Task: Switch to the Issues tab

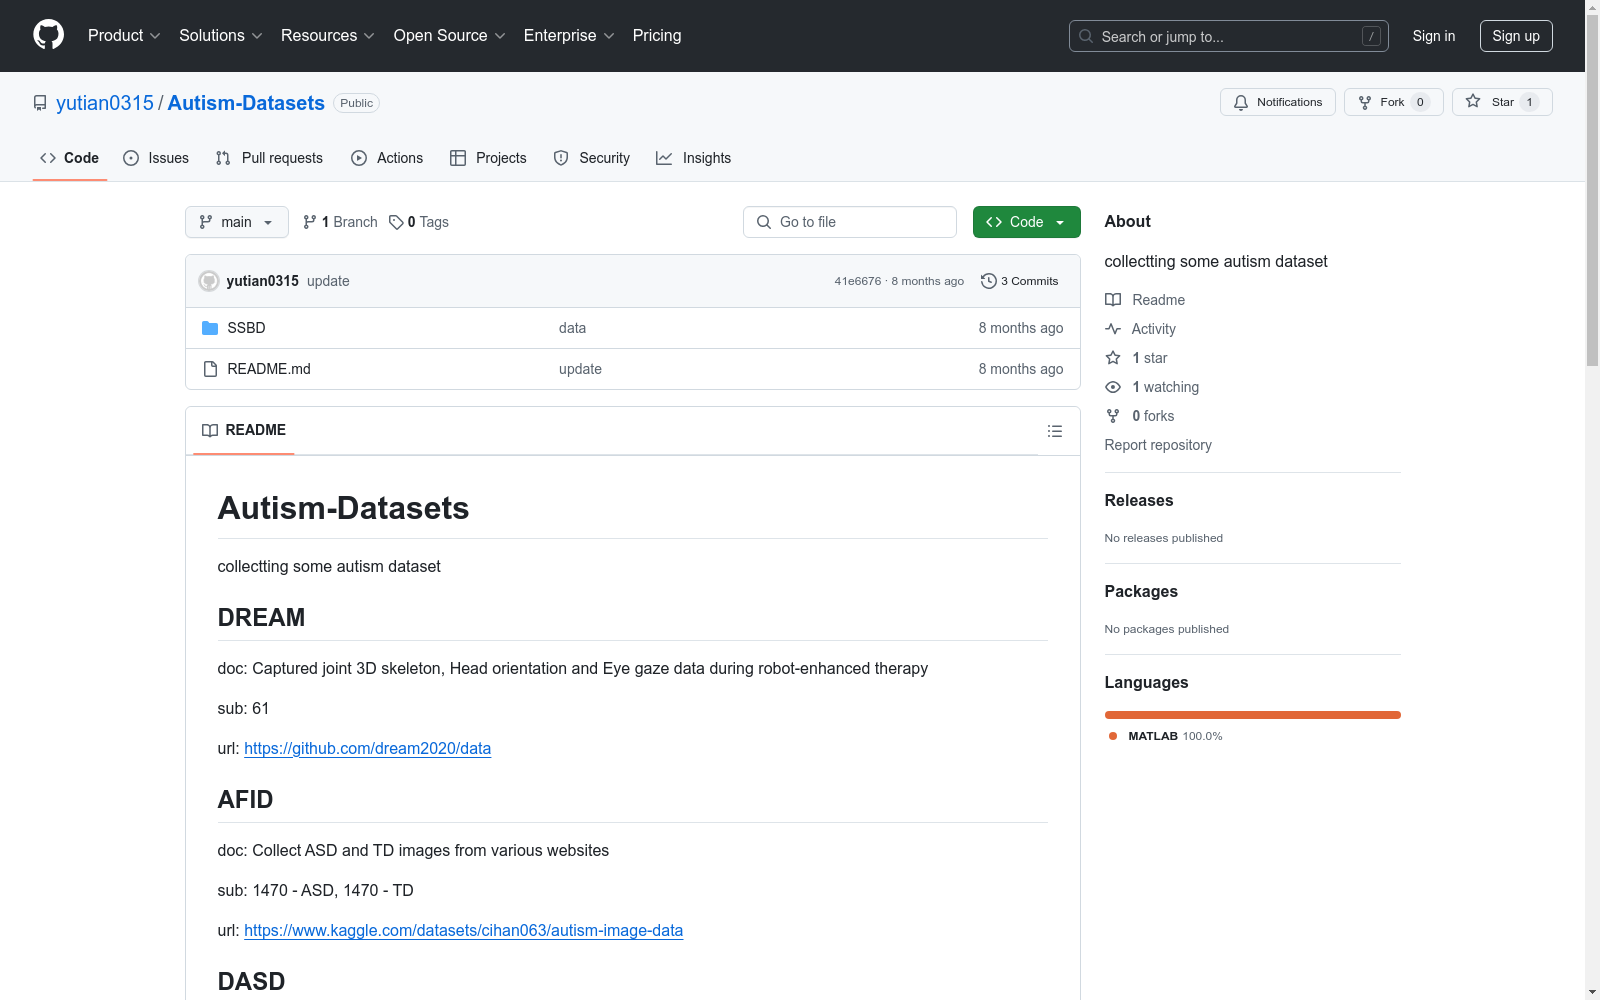Action: [156, 158]
